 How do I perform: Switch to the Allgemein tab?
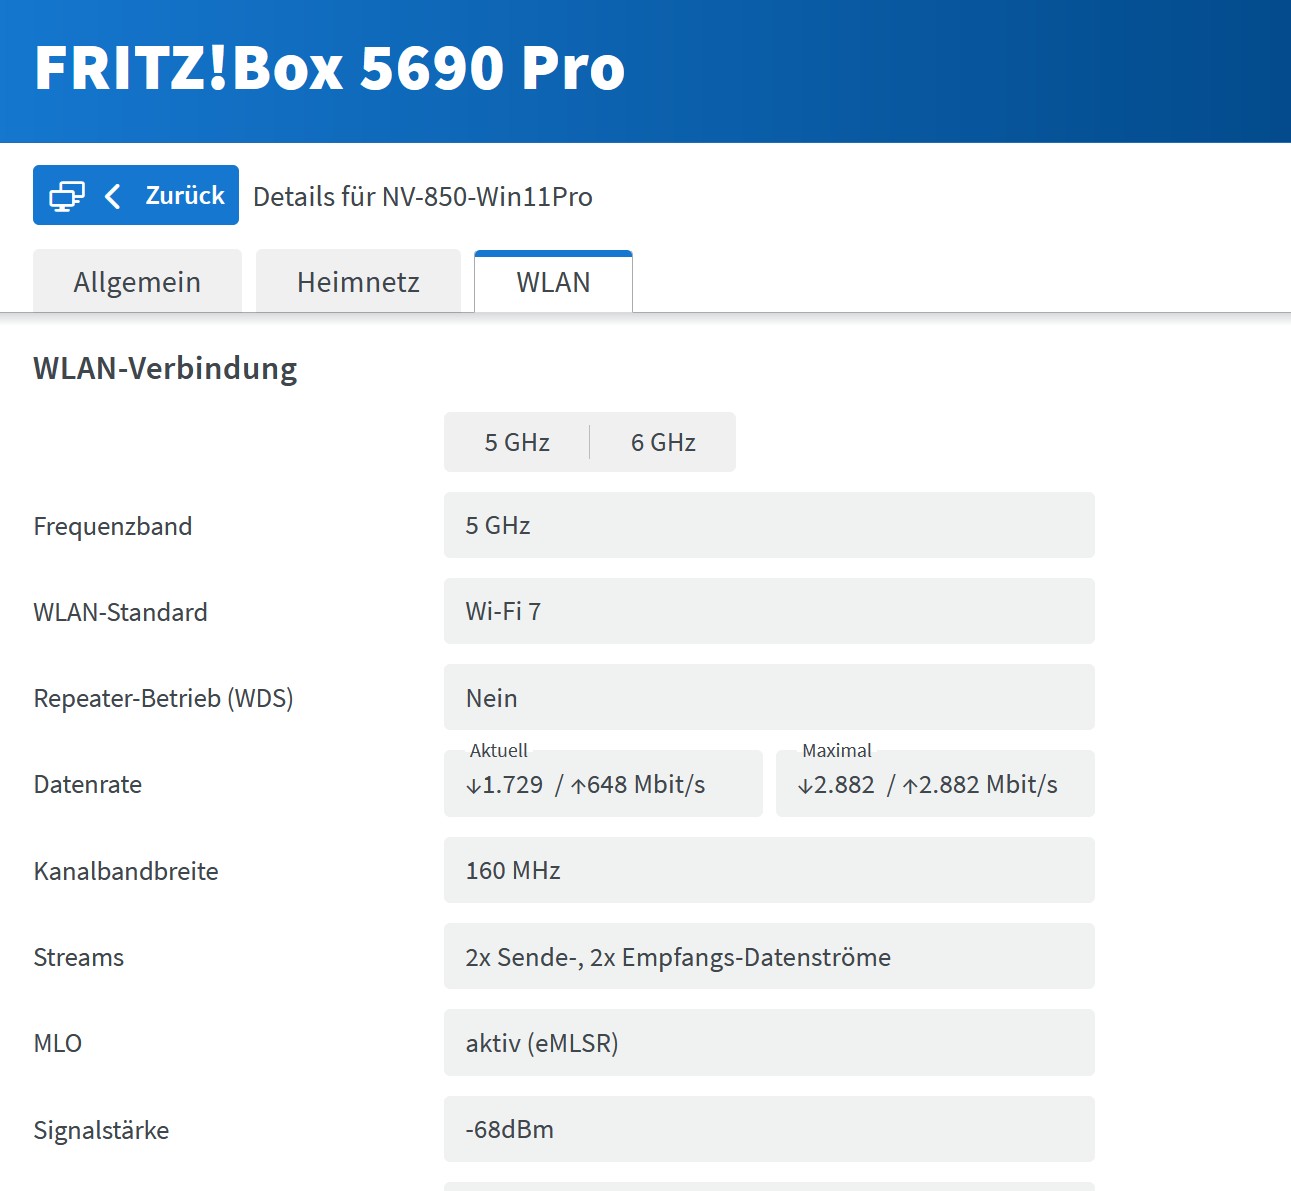coord(136,281)
